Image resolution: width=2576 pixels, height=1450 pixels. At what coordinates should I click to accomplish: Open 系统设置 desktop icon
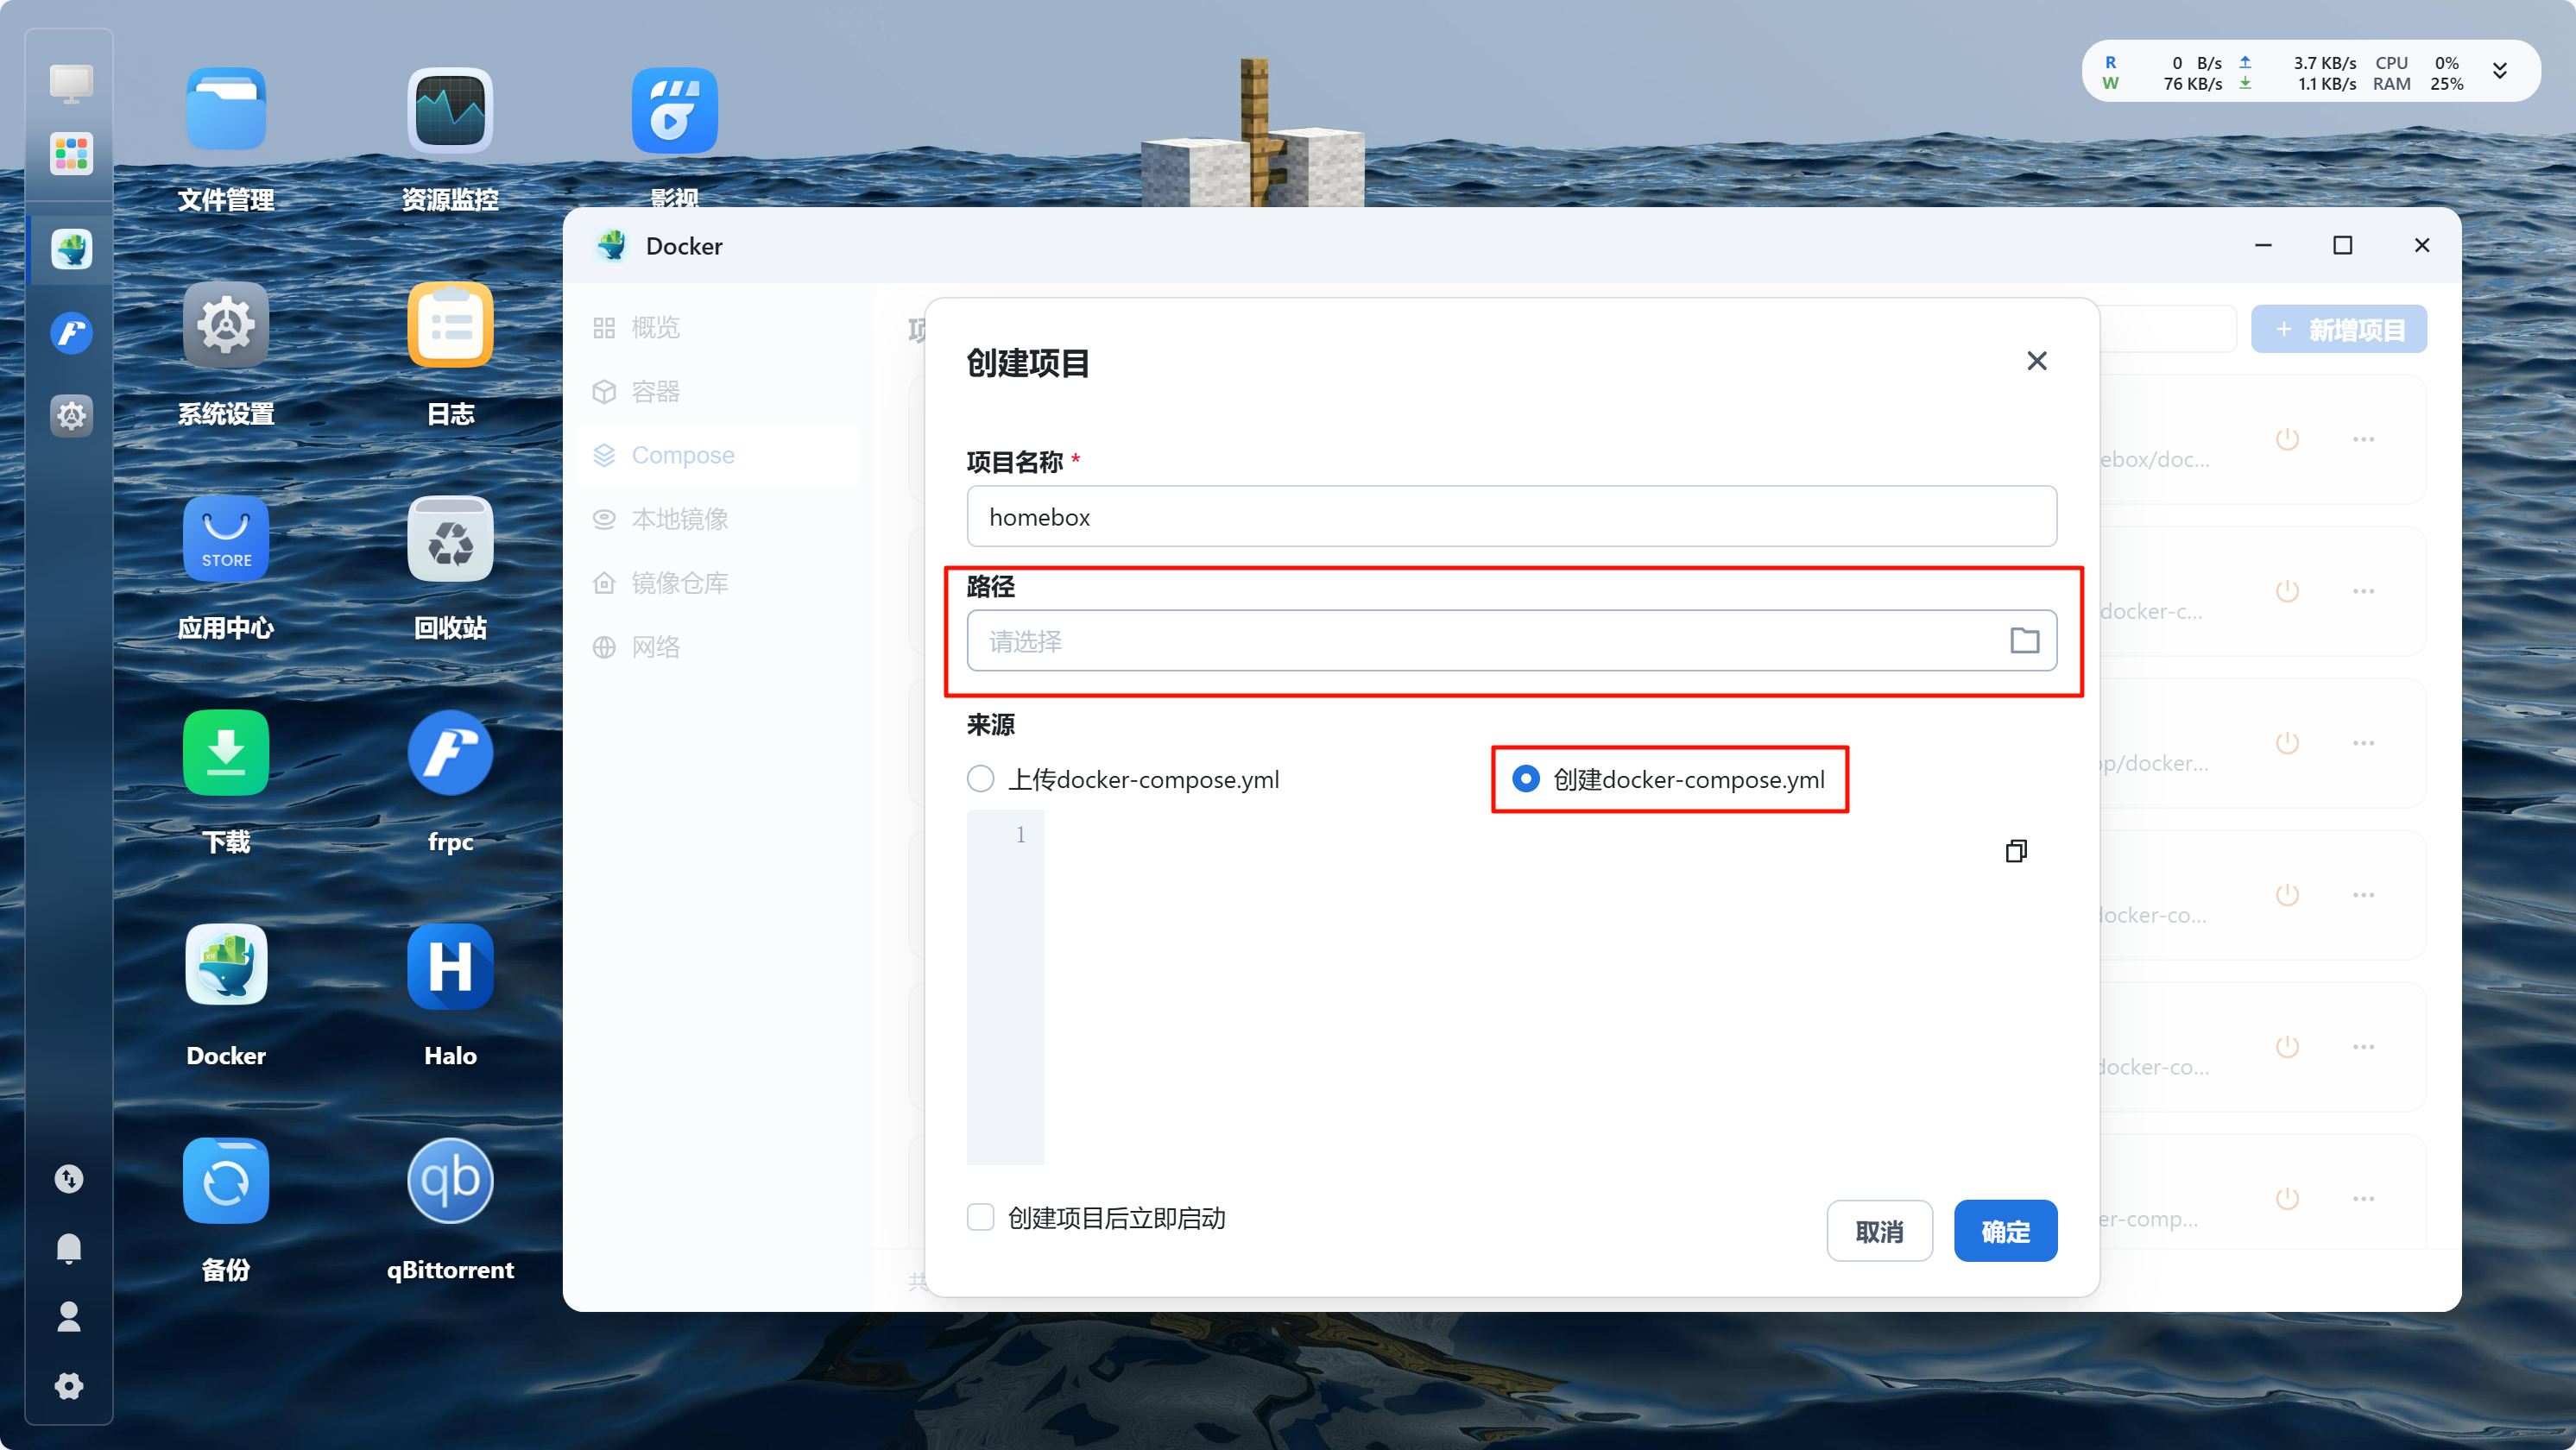226,324
